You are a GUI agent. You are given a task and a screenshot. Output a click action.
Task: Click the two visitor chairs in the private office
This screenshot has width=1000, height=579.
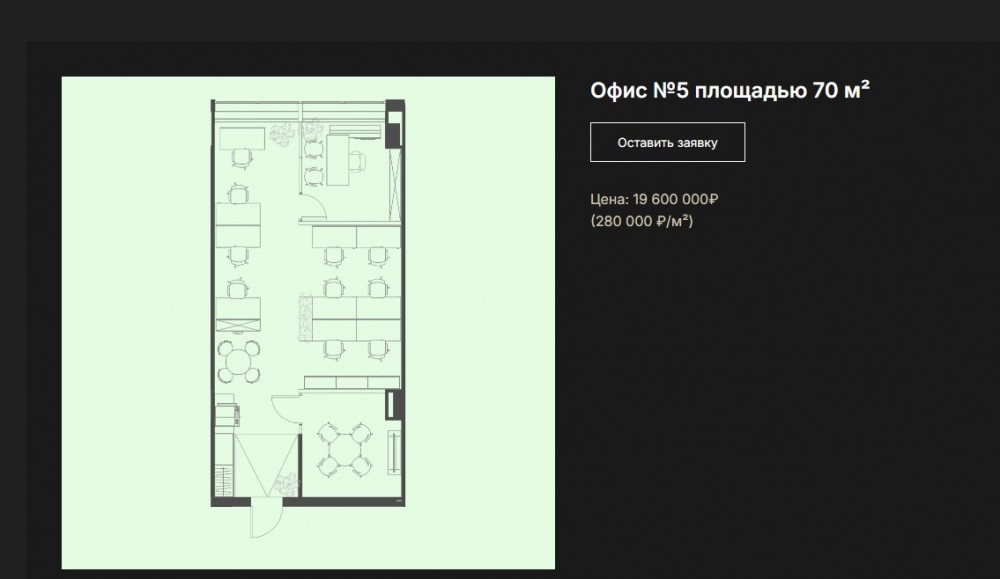pos(313,163)
